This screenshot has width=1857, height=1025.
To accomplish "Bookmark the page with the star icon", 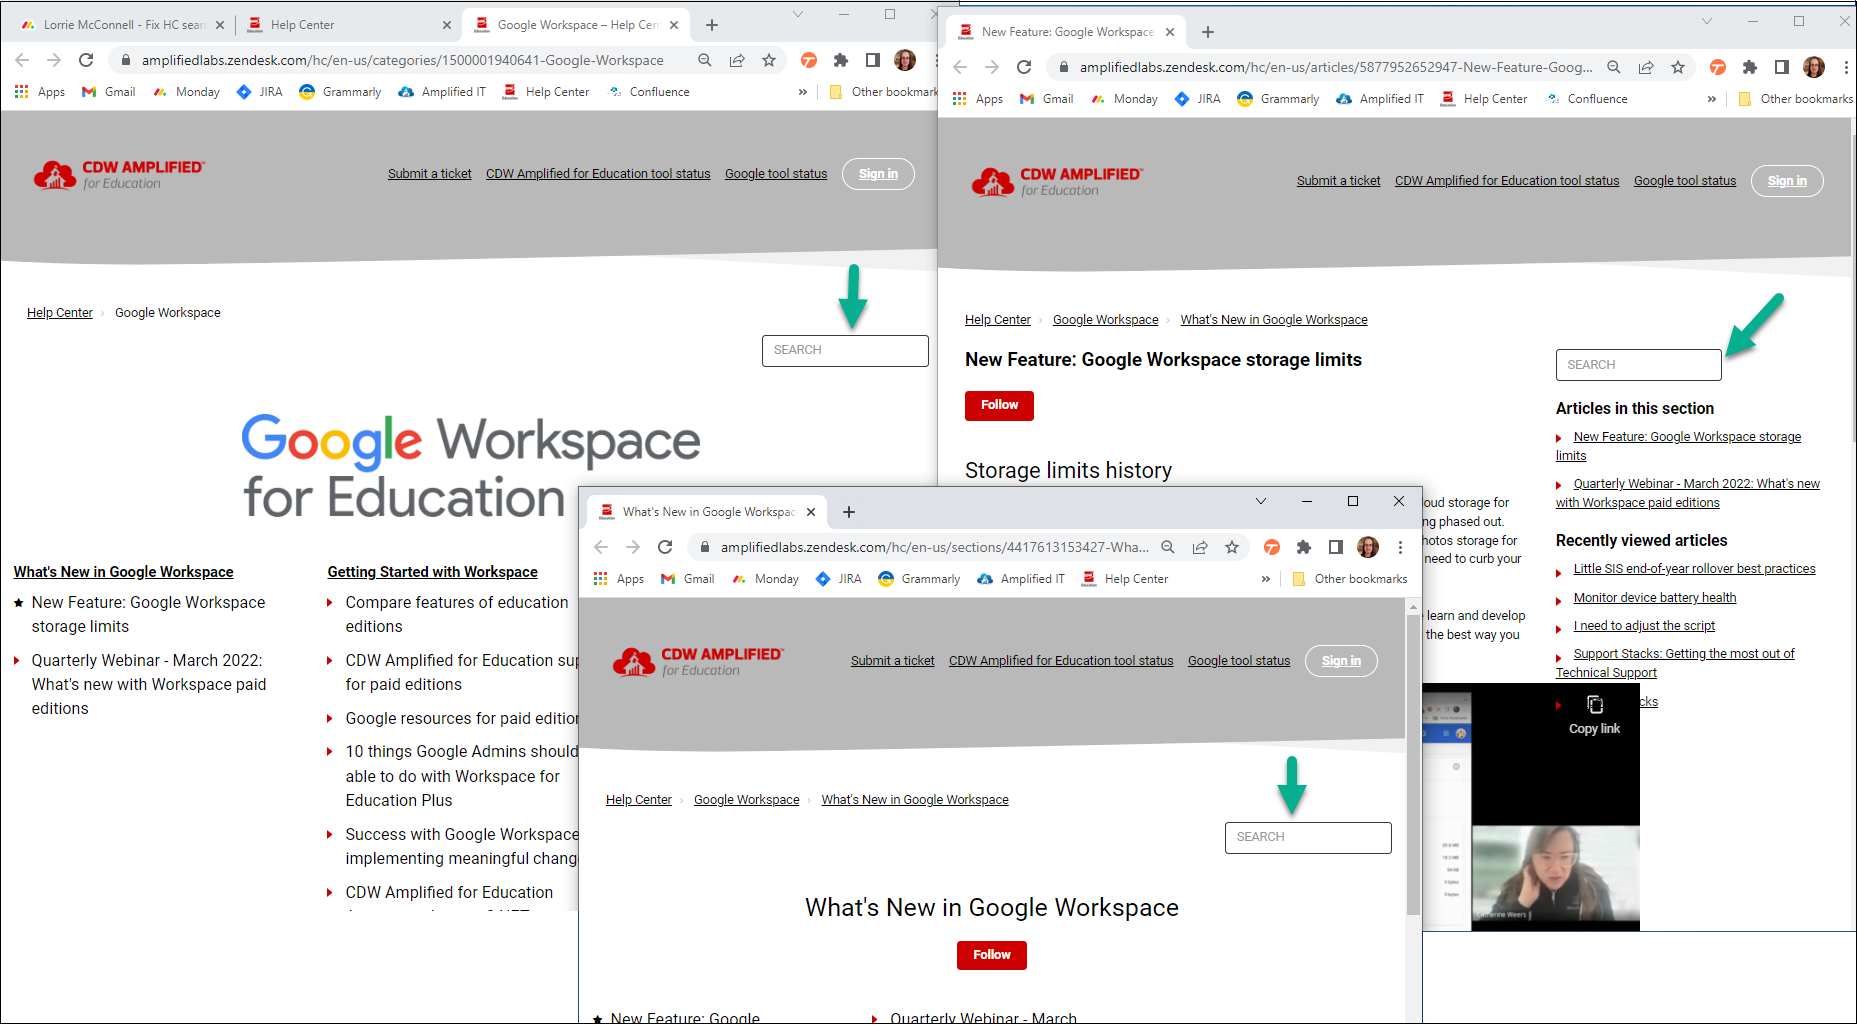I will (x=1232, y=547).
